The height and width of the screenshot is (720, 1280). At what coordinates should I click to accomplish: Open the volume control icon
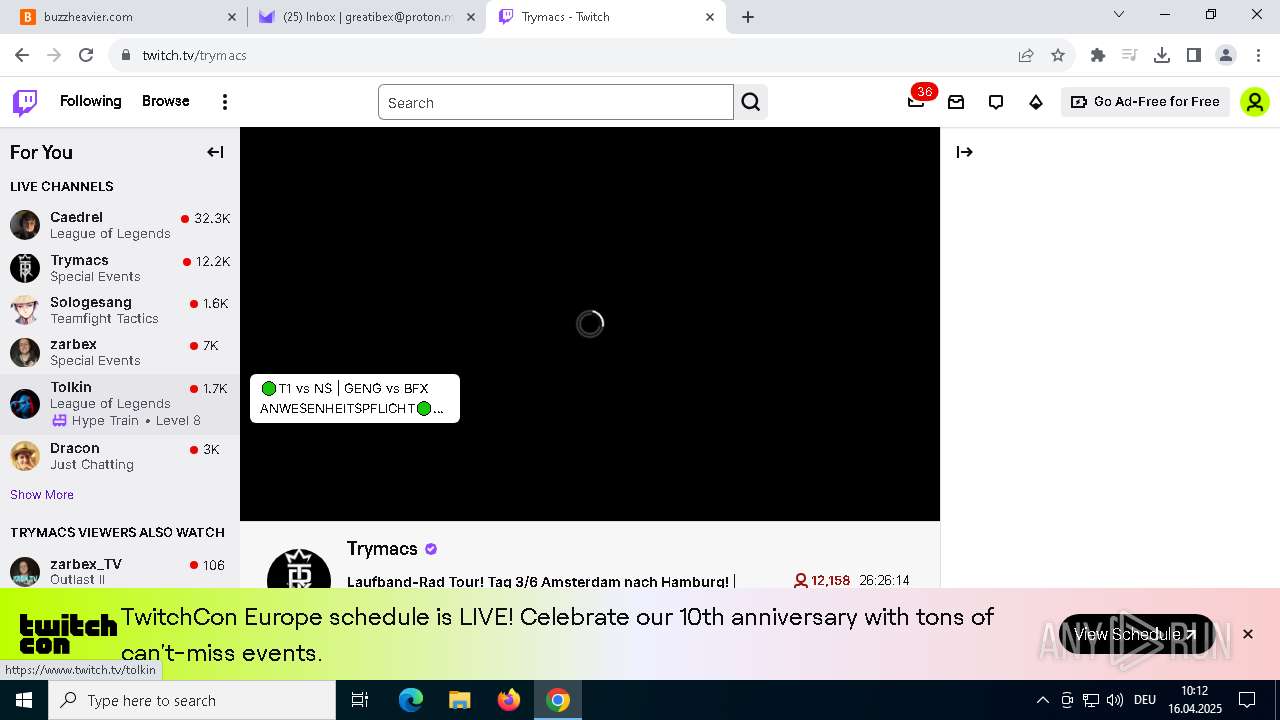[x=1115, y=700]
